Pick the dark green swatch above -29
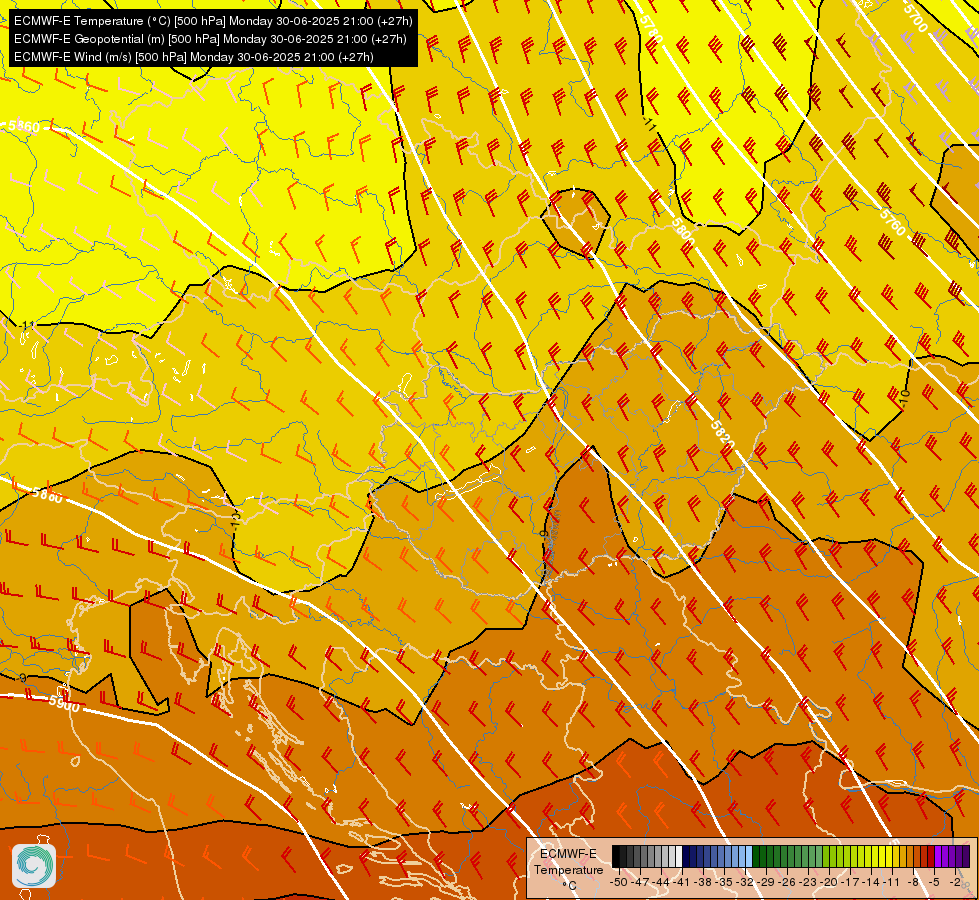979x900 pixels. 756,857
